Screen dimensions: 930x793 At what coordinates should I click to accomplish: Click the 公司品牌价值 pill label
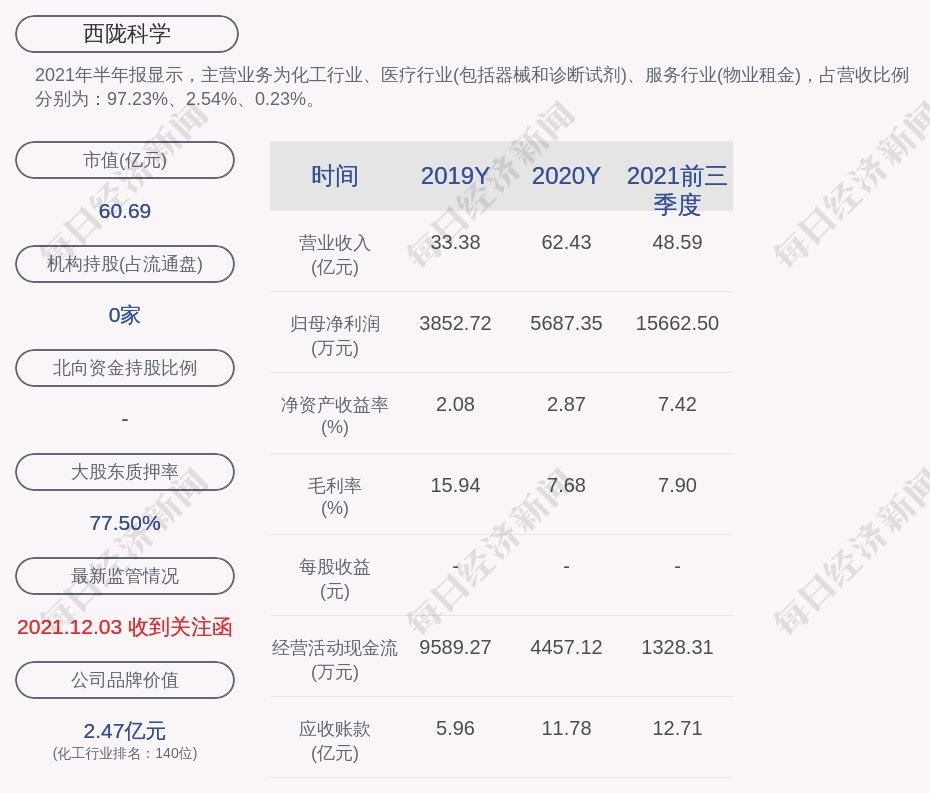pyautogui.click(x=125, y=680)
